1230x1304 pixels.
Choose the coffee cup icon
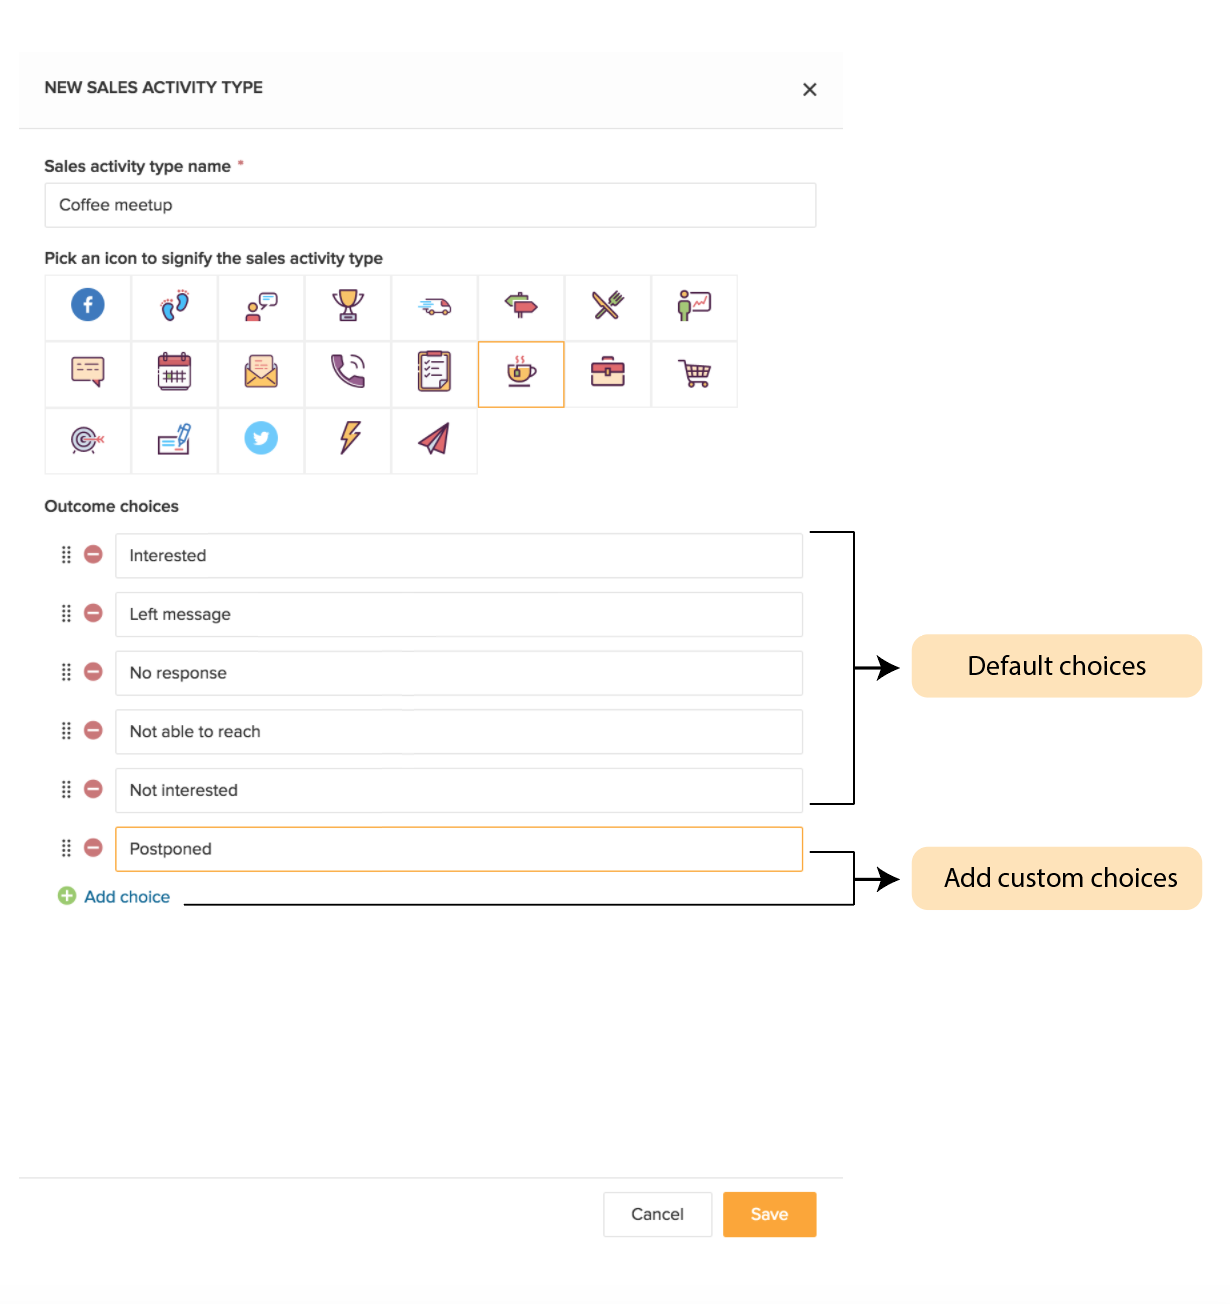(x=521, y=373)
